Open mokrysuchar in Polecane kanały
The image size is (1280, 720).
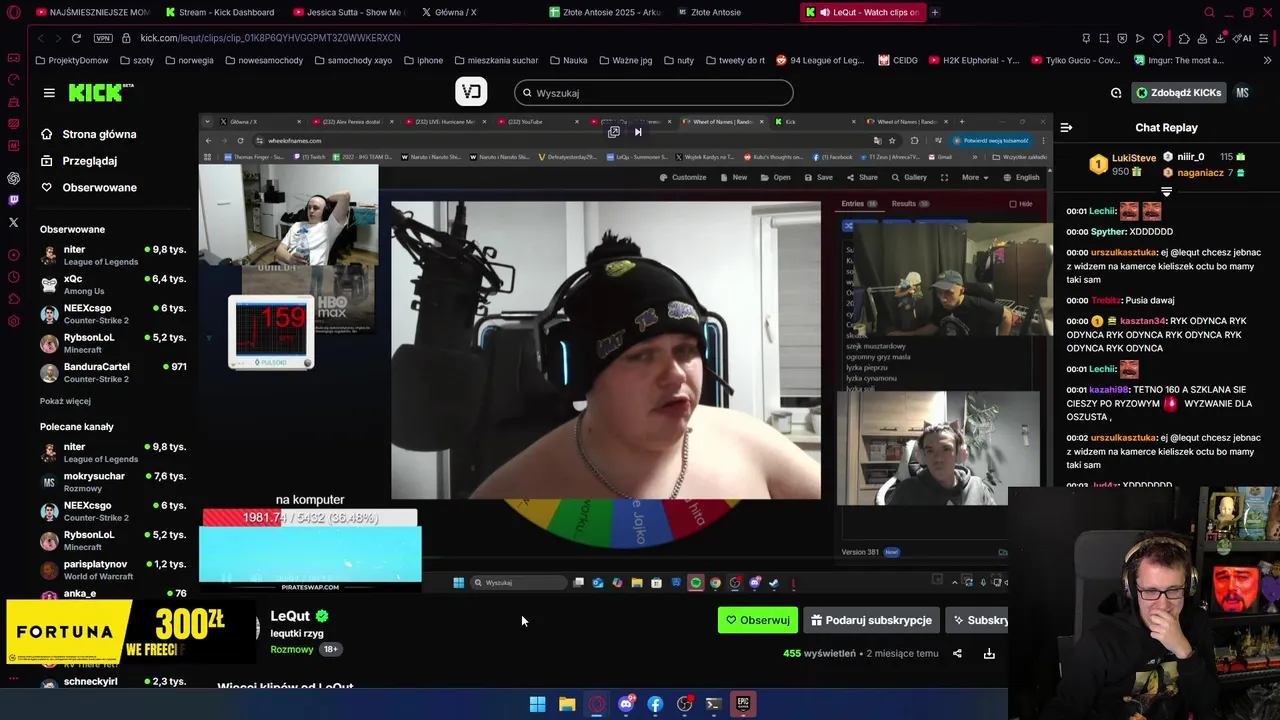(x=113, y=481)
